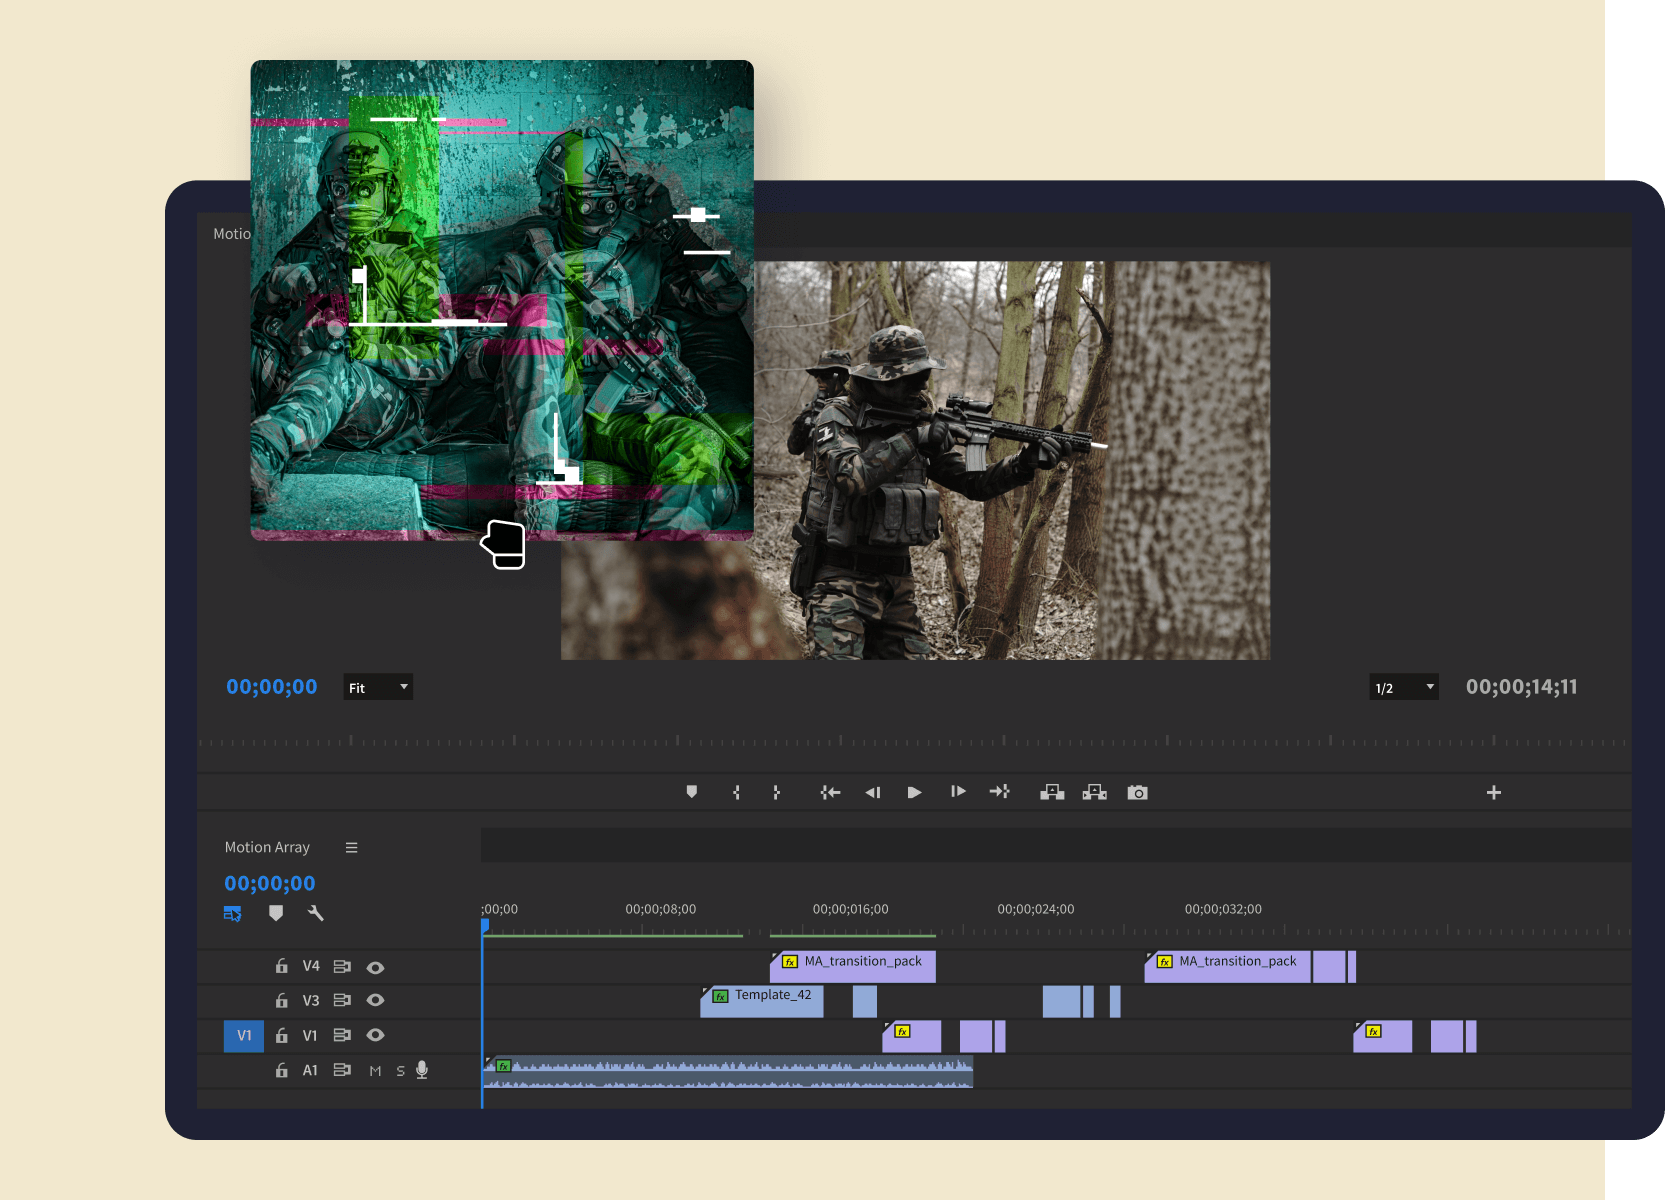Open the timeline wrench settings icon
Image resolution: width=1665 pixels, height=1200 pixels.
(x=316, y=913)
